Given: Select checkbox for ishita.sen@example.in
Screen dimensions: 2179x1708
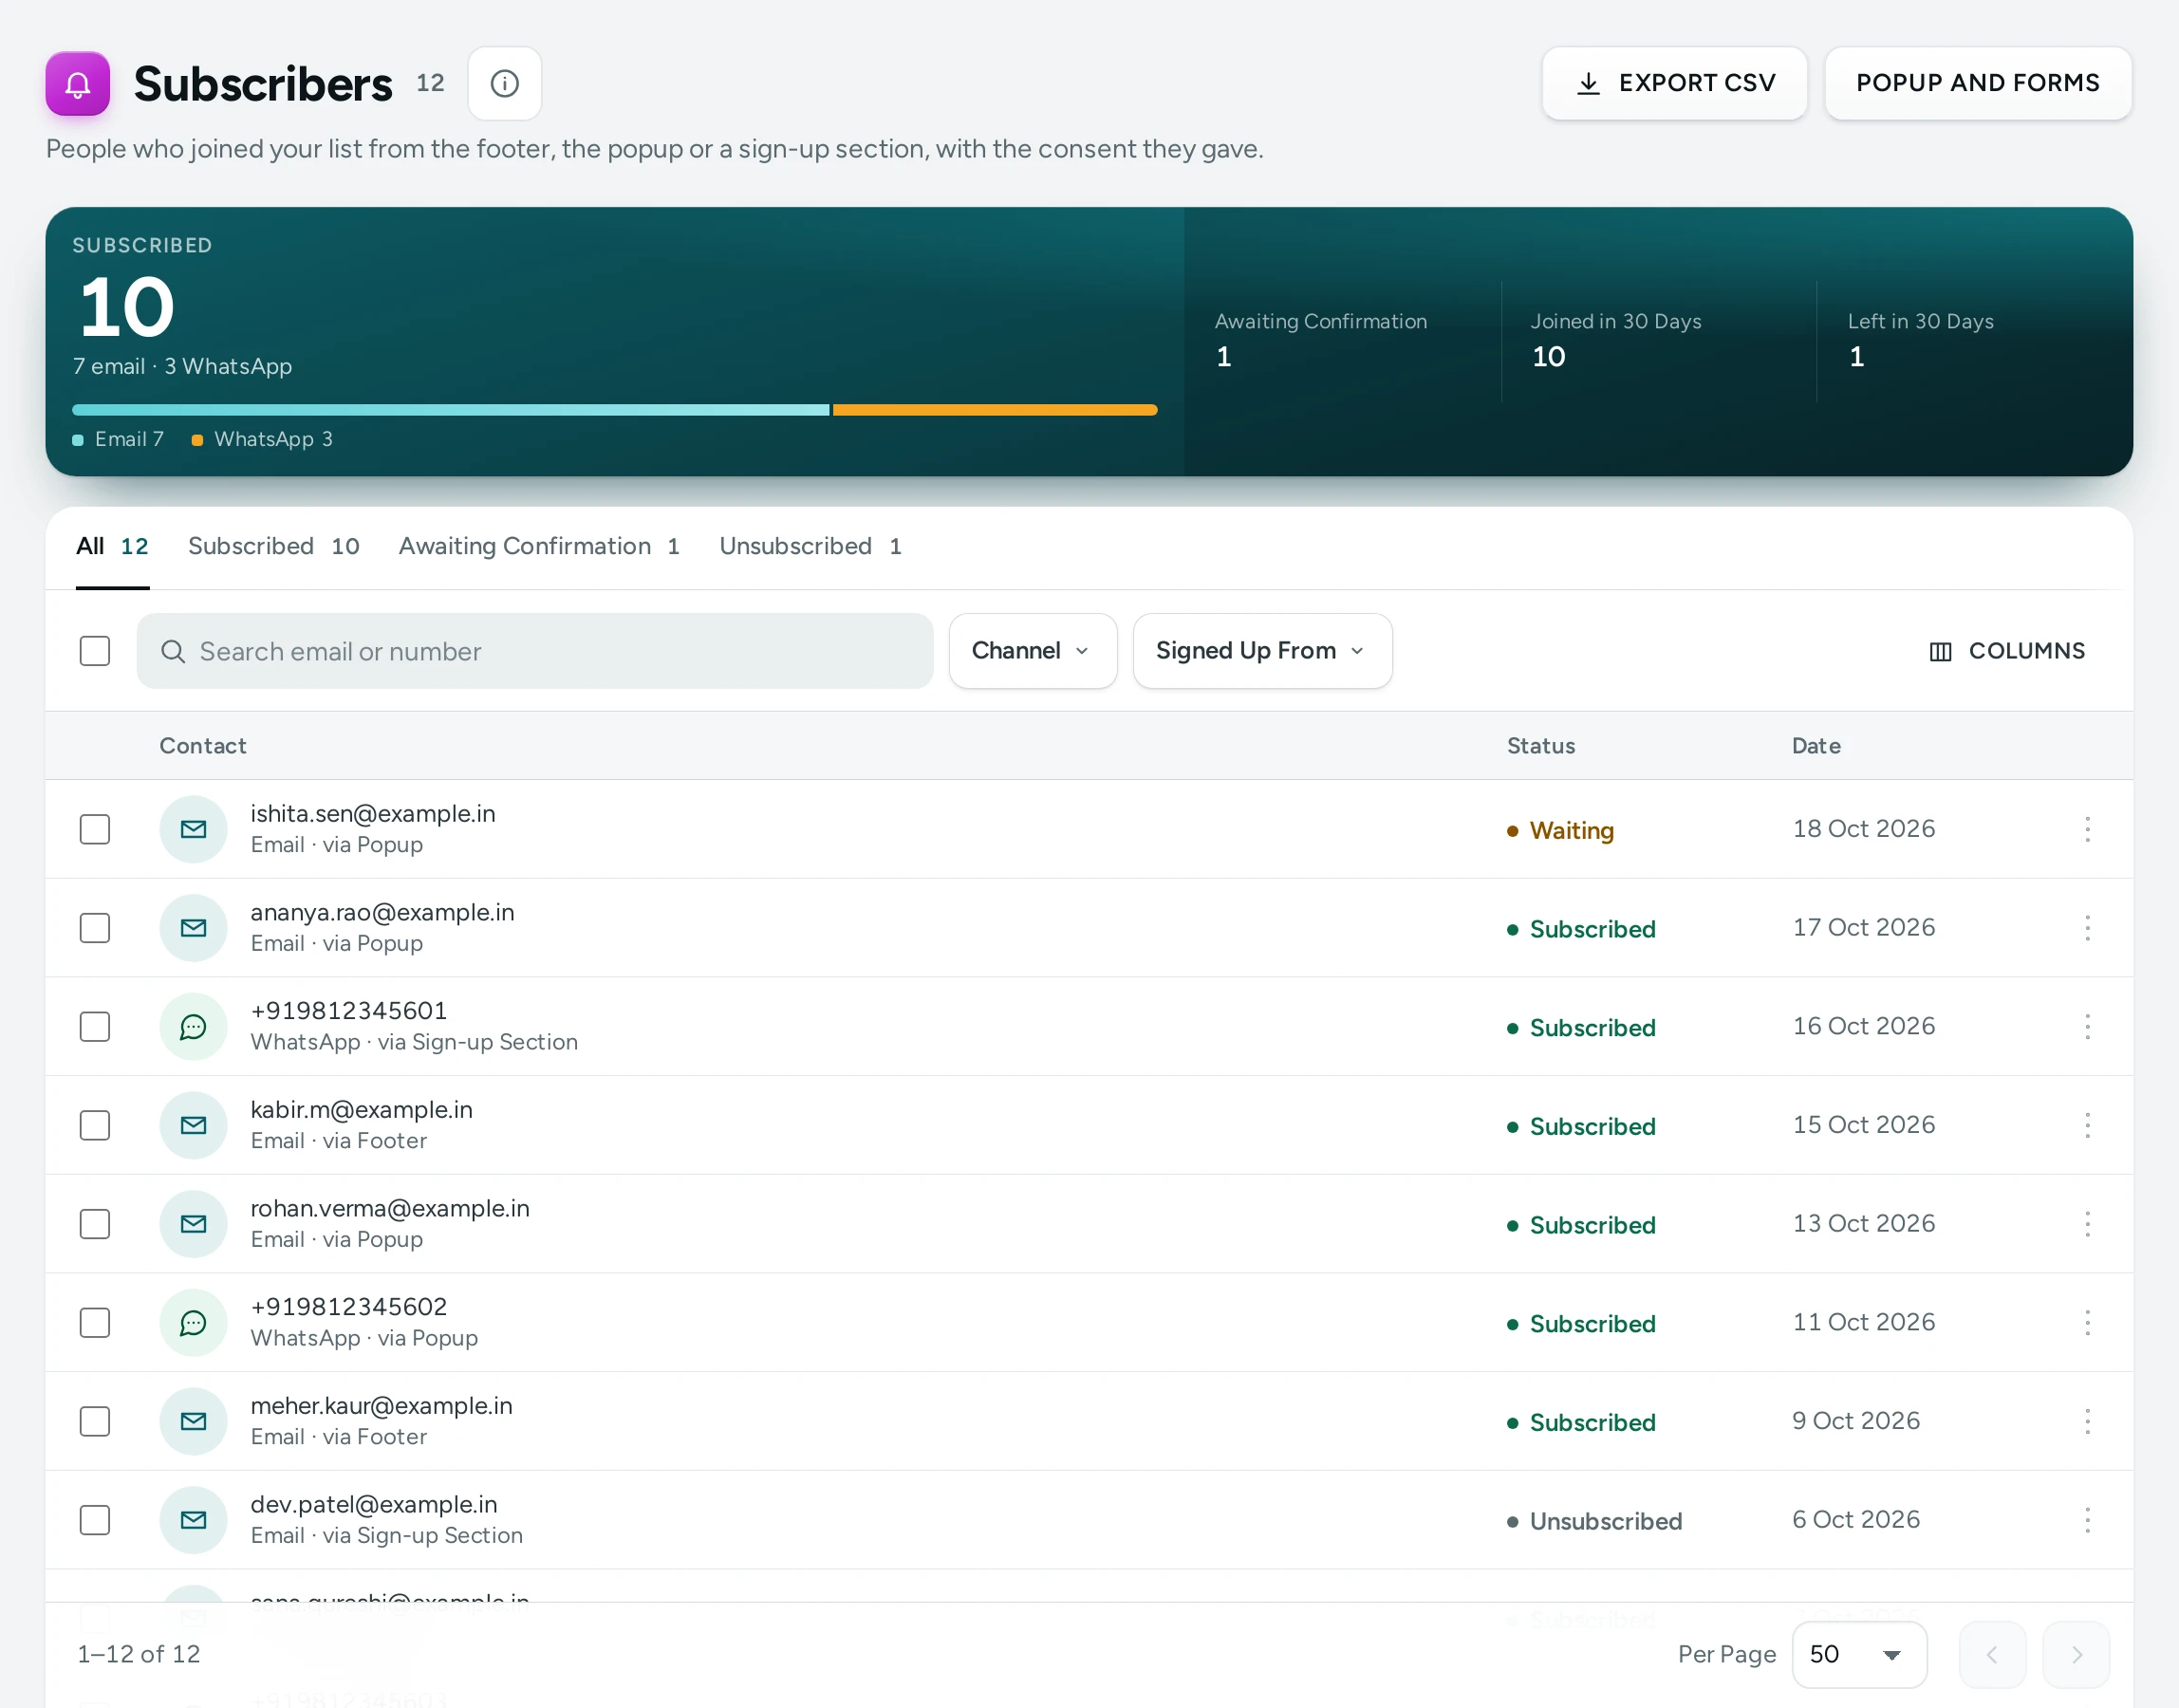Looking at the screenshot, I should [x=95, y=829].
